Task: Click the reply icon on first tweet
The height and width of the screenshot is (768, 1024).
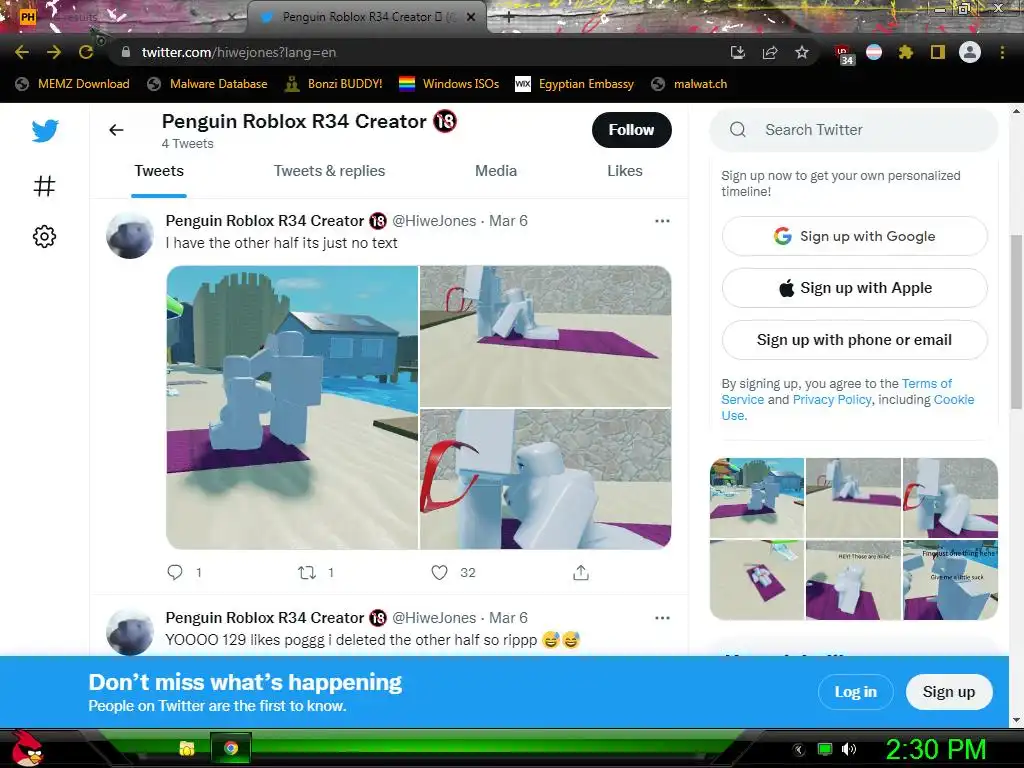Action: coord(175,573)
